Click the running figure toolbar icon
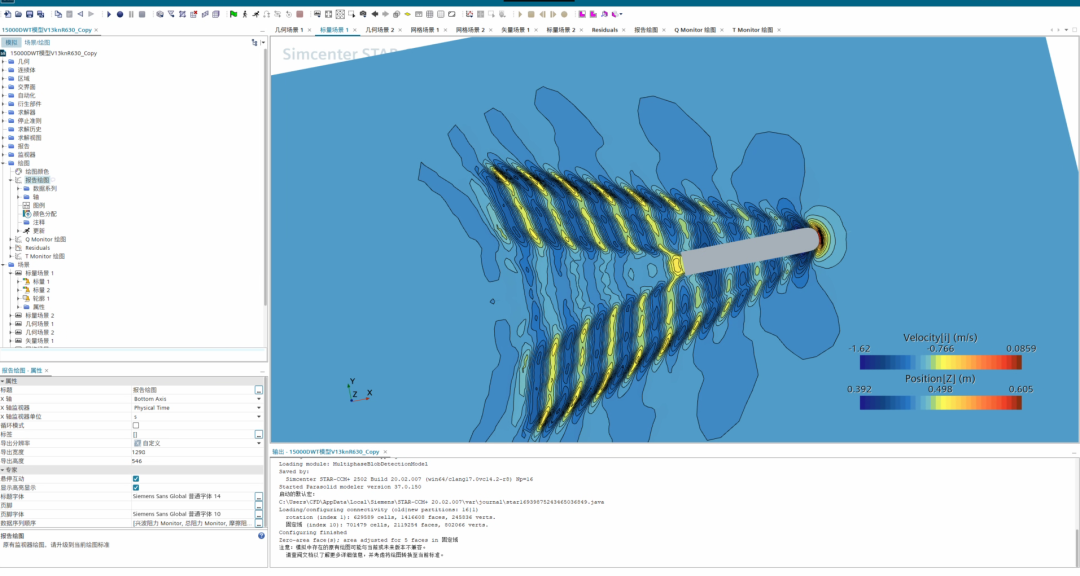 click(256, 14)
